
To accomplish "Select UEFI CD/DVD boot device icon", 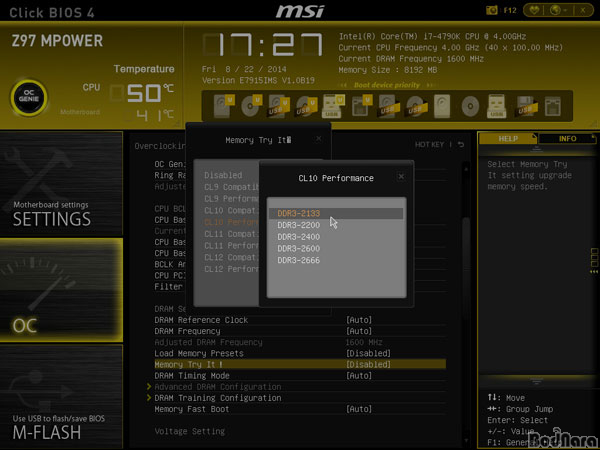I will click(x=251, y=106).
